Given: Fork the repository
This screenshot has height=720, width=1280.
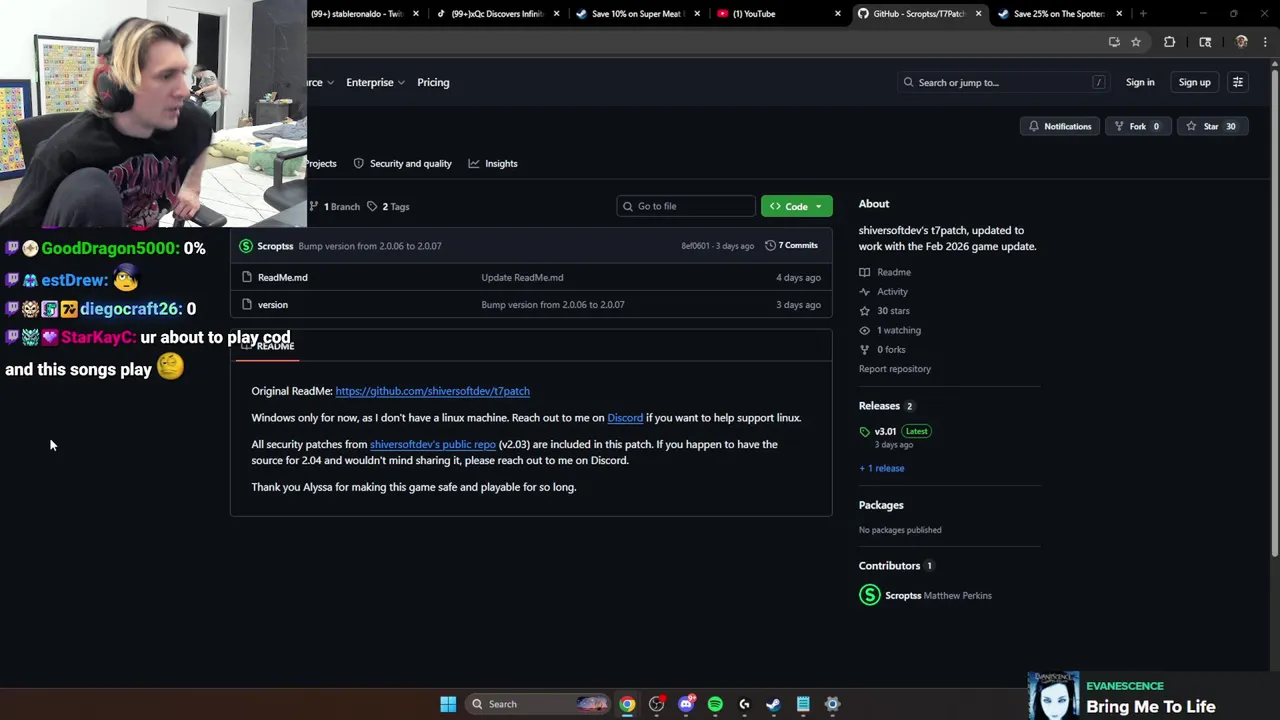Looking at the screenshot, I should click(1137, 126).
